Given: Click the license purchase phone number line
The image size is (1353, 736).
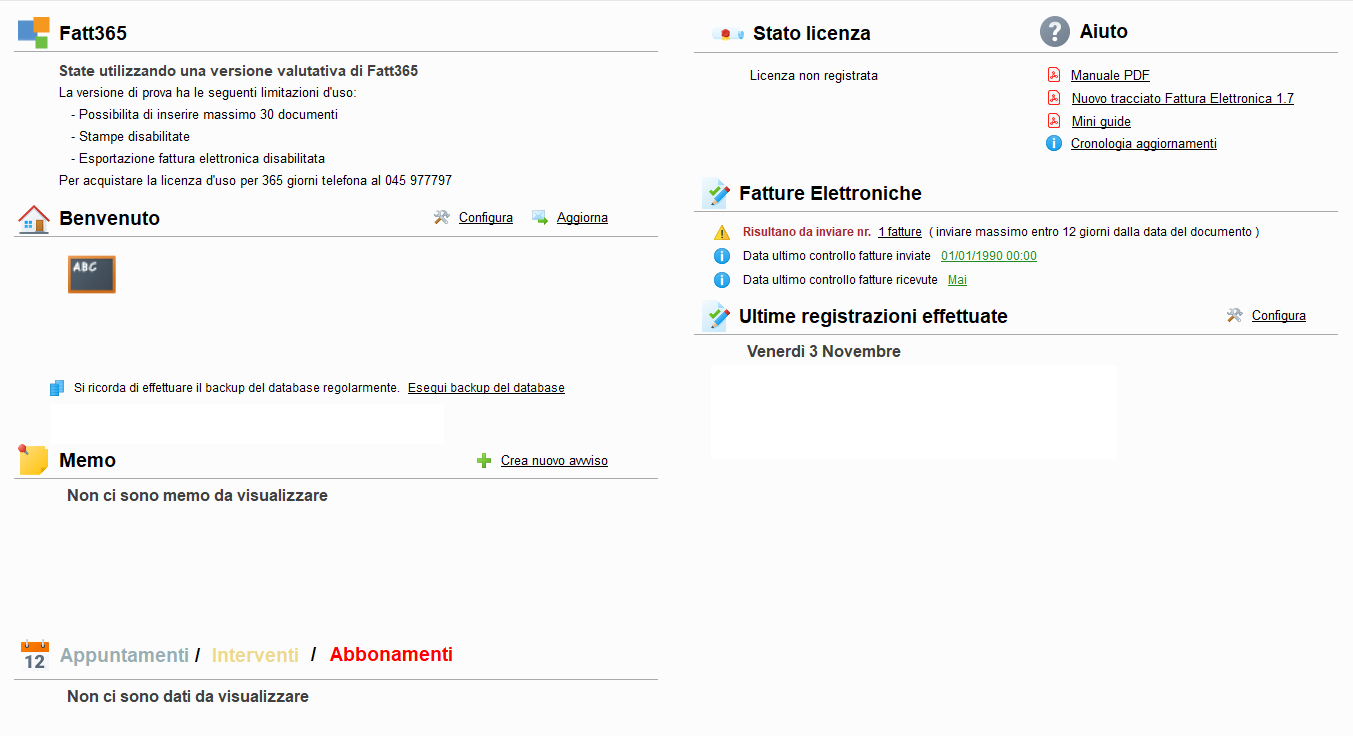Looking at the screenshot, I should click(255, 180).
